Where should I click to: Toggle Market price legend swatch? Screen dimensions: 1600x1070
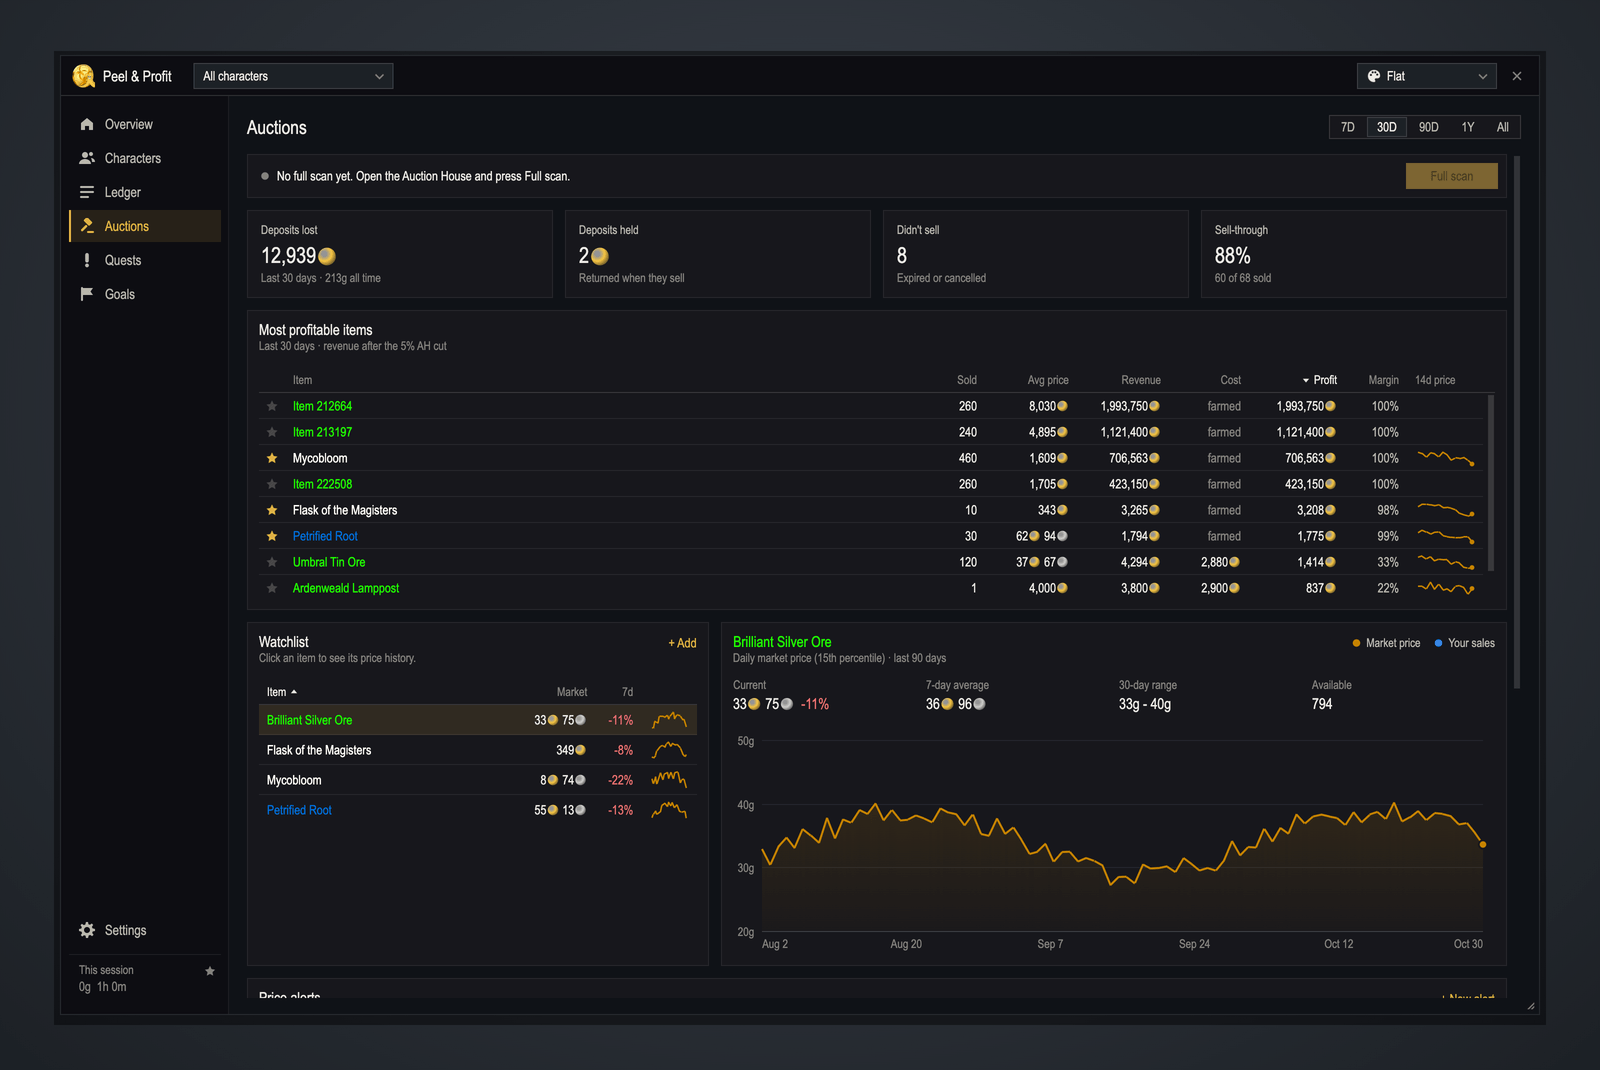[1356, 643]
